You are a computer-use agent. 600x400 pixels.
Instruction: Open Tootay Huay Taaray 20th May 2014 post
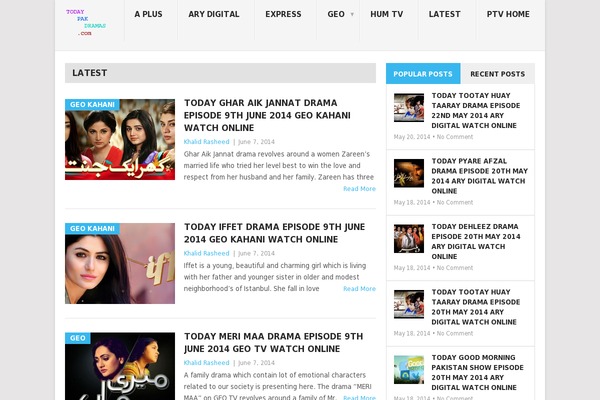[x=476, y=307]
